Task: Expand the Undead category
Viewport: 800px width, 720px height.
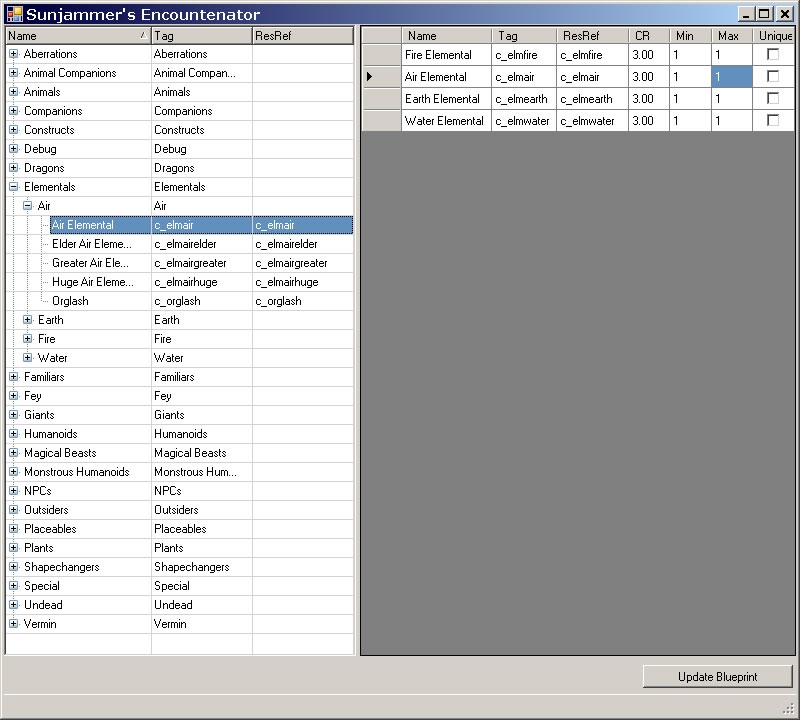Action: pyautogui.click(x=13, y=605)
